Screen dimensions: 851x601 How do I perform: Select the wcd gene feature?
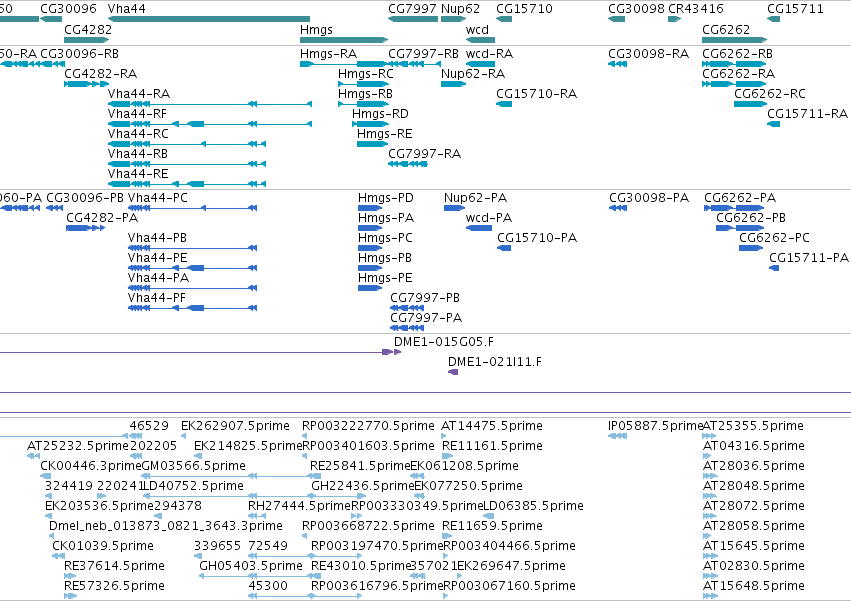point(480,40)
